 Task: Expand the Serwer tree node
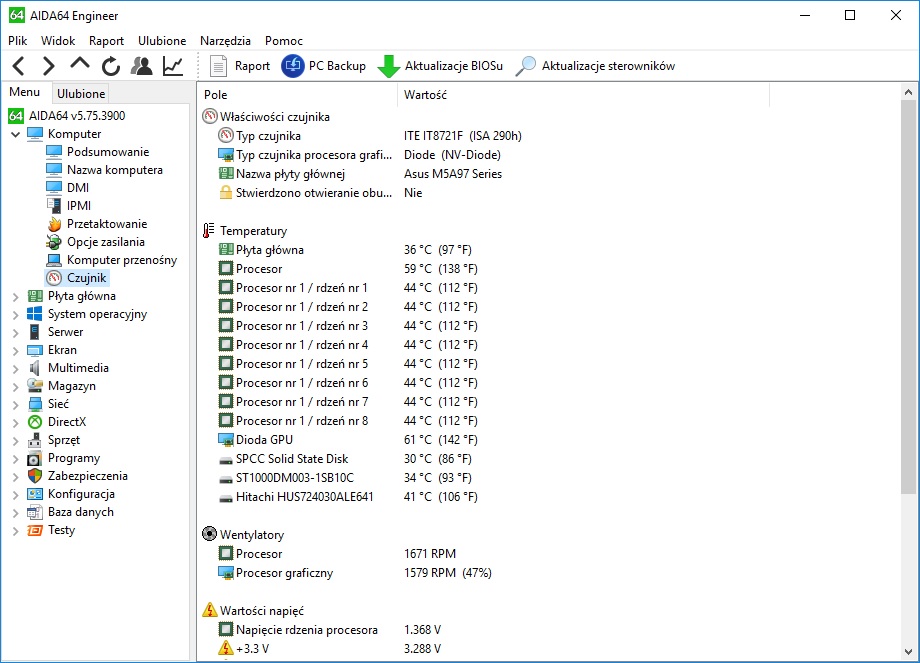click(x=16, y=333)
